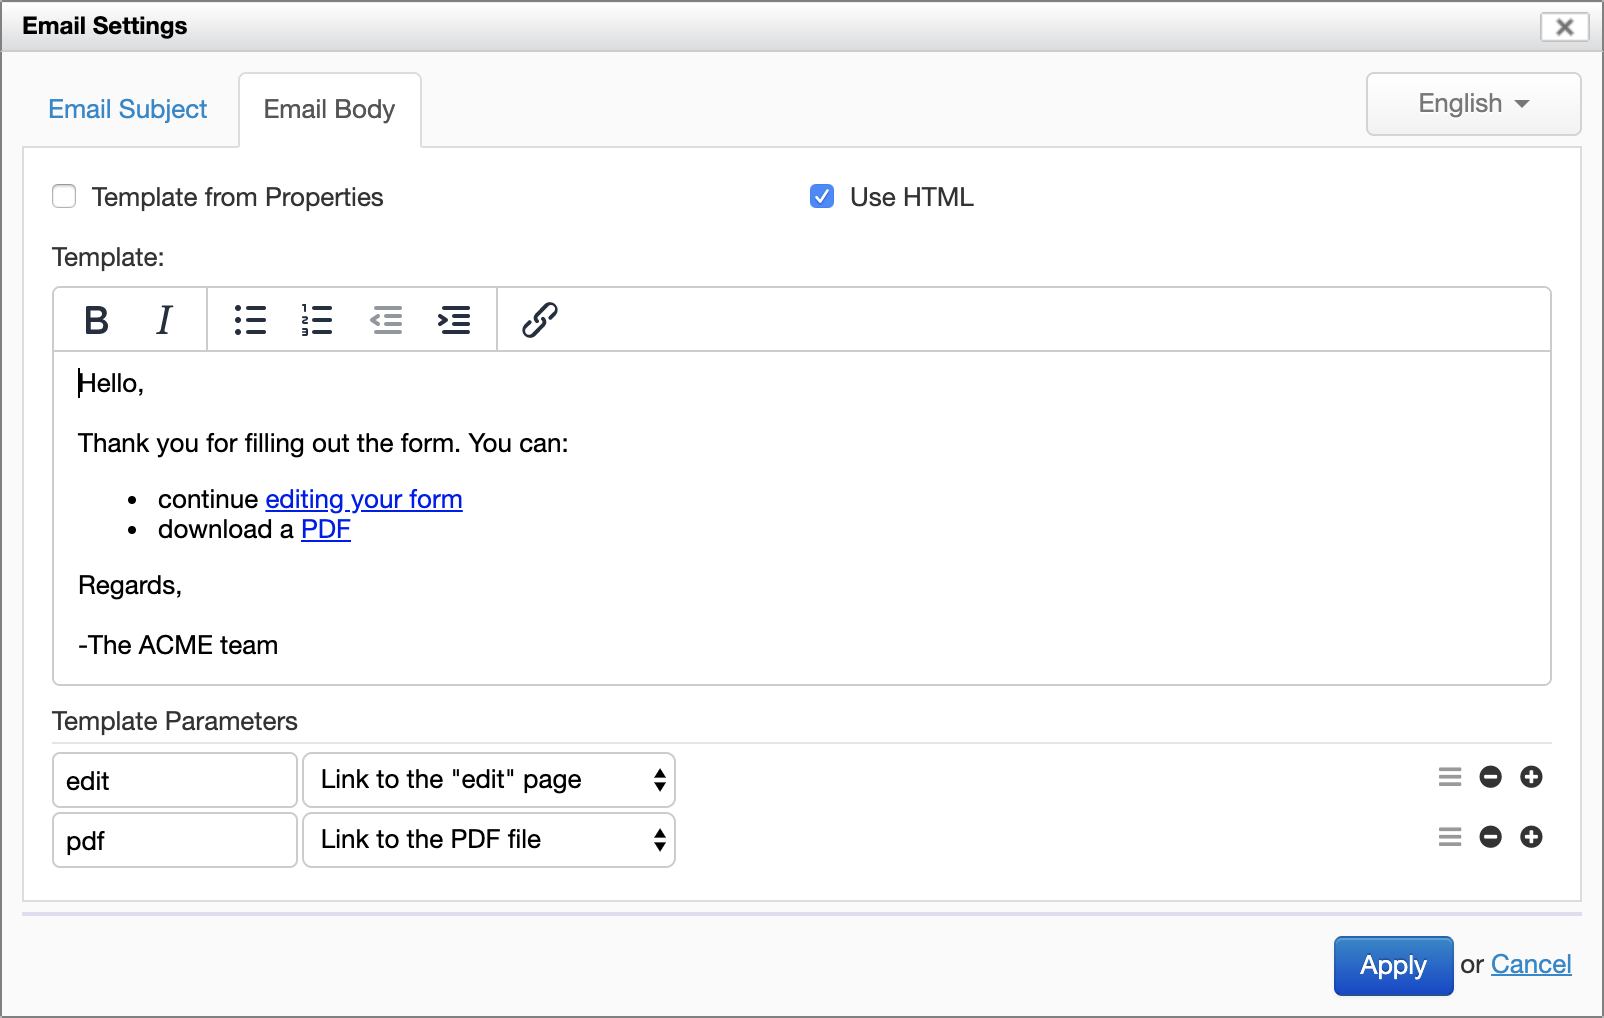Image resolution: width=1604 pixels, height=1018 pixels.
Task: Apply bold formatting in the template editor
Action: 96,320
